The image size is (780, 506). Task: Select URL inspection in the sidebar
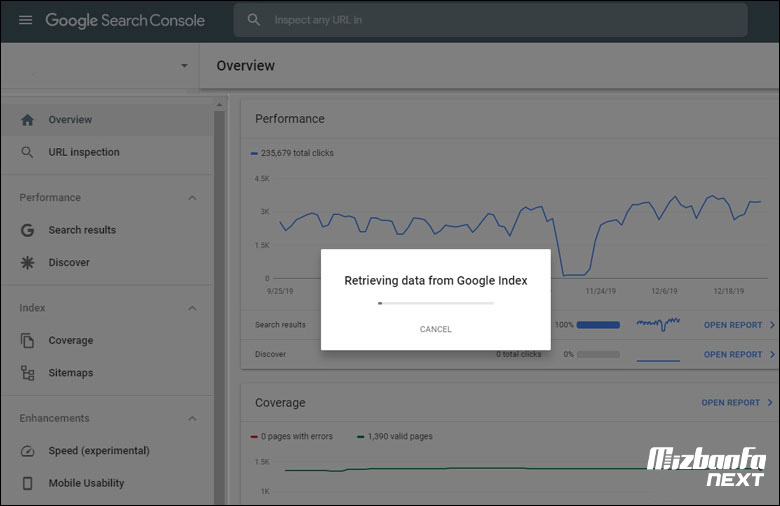coord(107,152)
